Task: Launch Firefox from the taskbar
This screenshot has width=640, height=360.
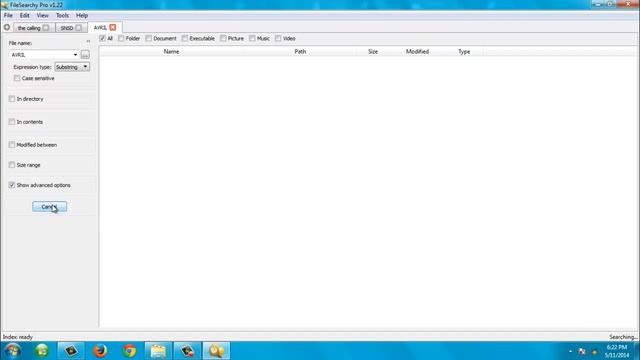Action: (100, 351)
